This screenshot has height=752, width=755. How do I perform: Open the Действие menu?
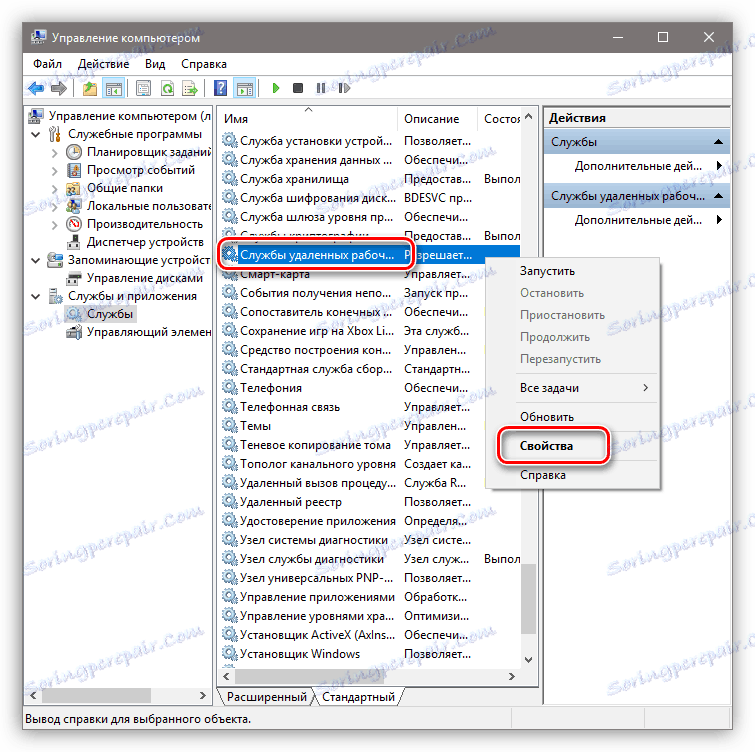(x=104, y=64)
